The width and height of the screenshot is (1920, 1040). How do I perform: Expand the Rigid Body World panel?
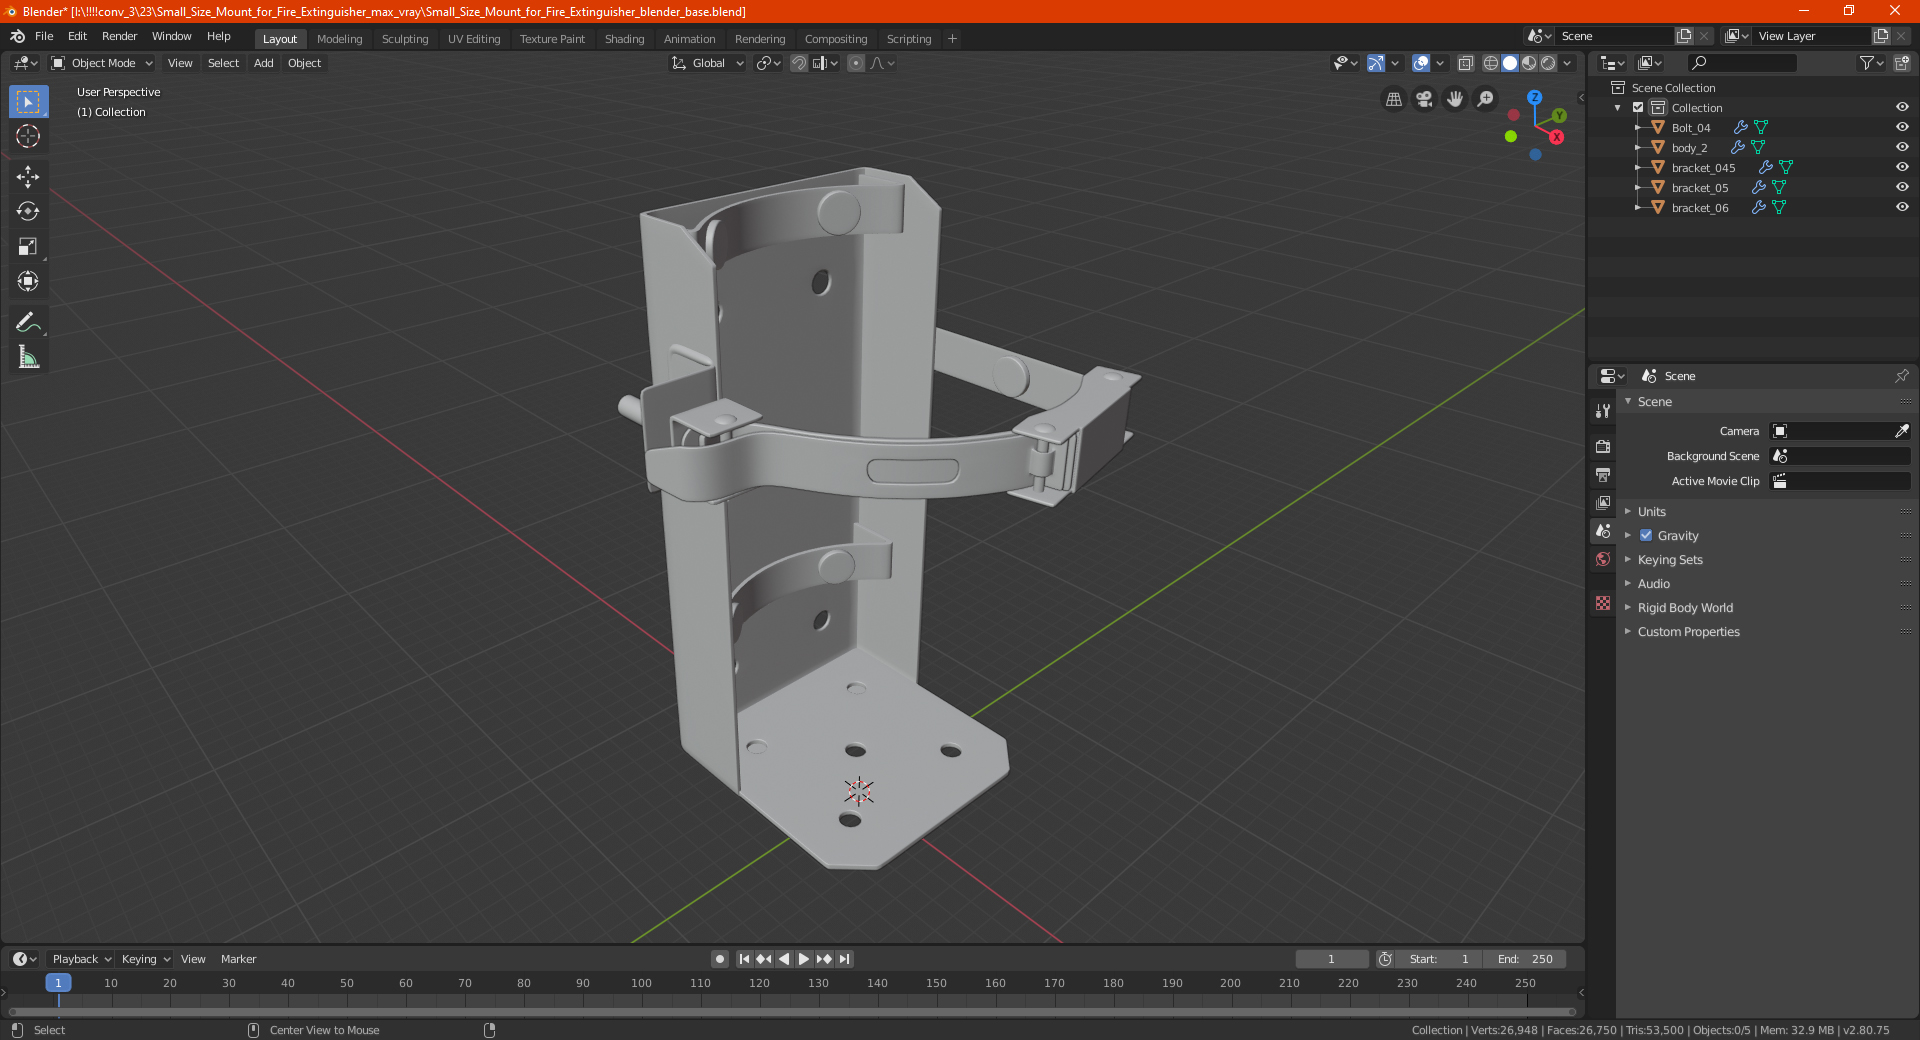coord(1685,607)
